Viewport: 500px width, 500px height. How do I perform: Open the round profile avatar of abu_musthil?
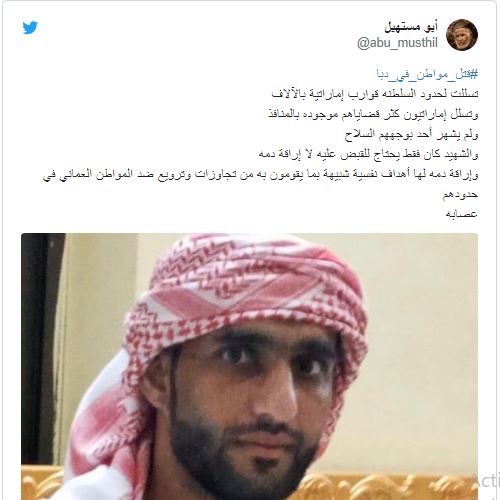coord(462,35)
